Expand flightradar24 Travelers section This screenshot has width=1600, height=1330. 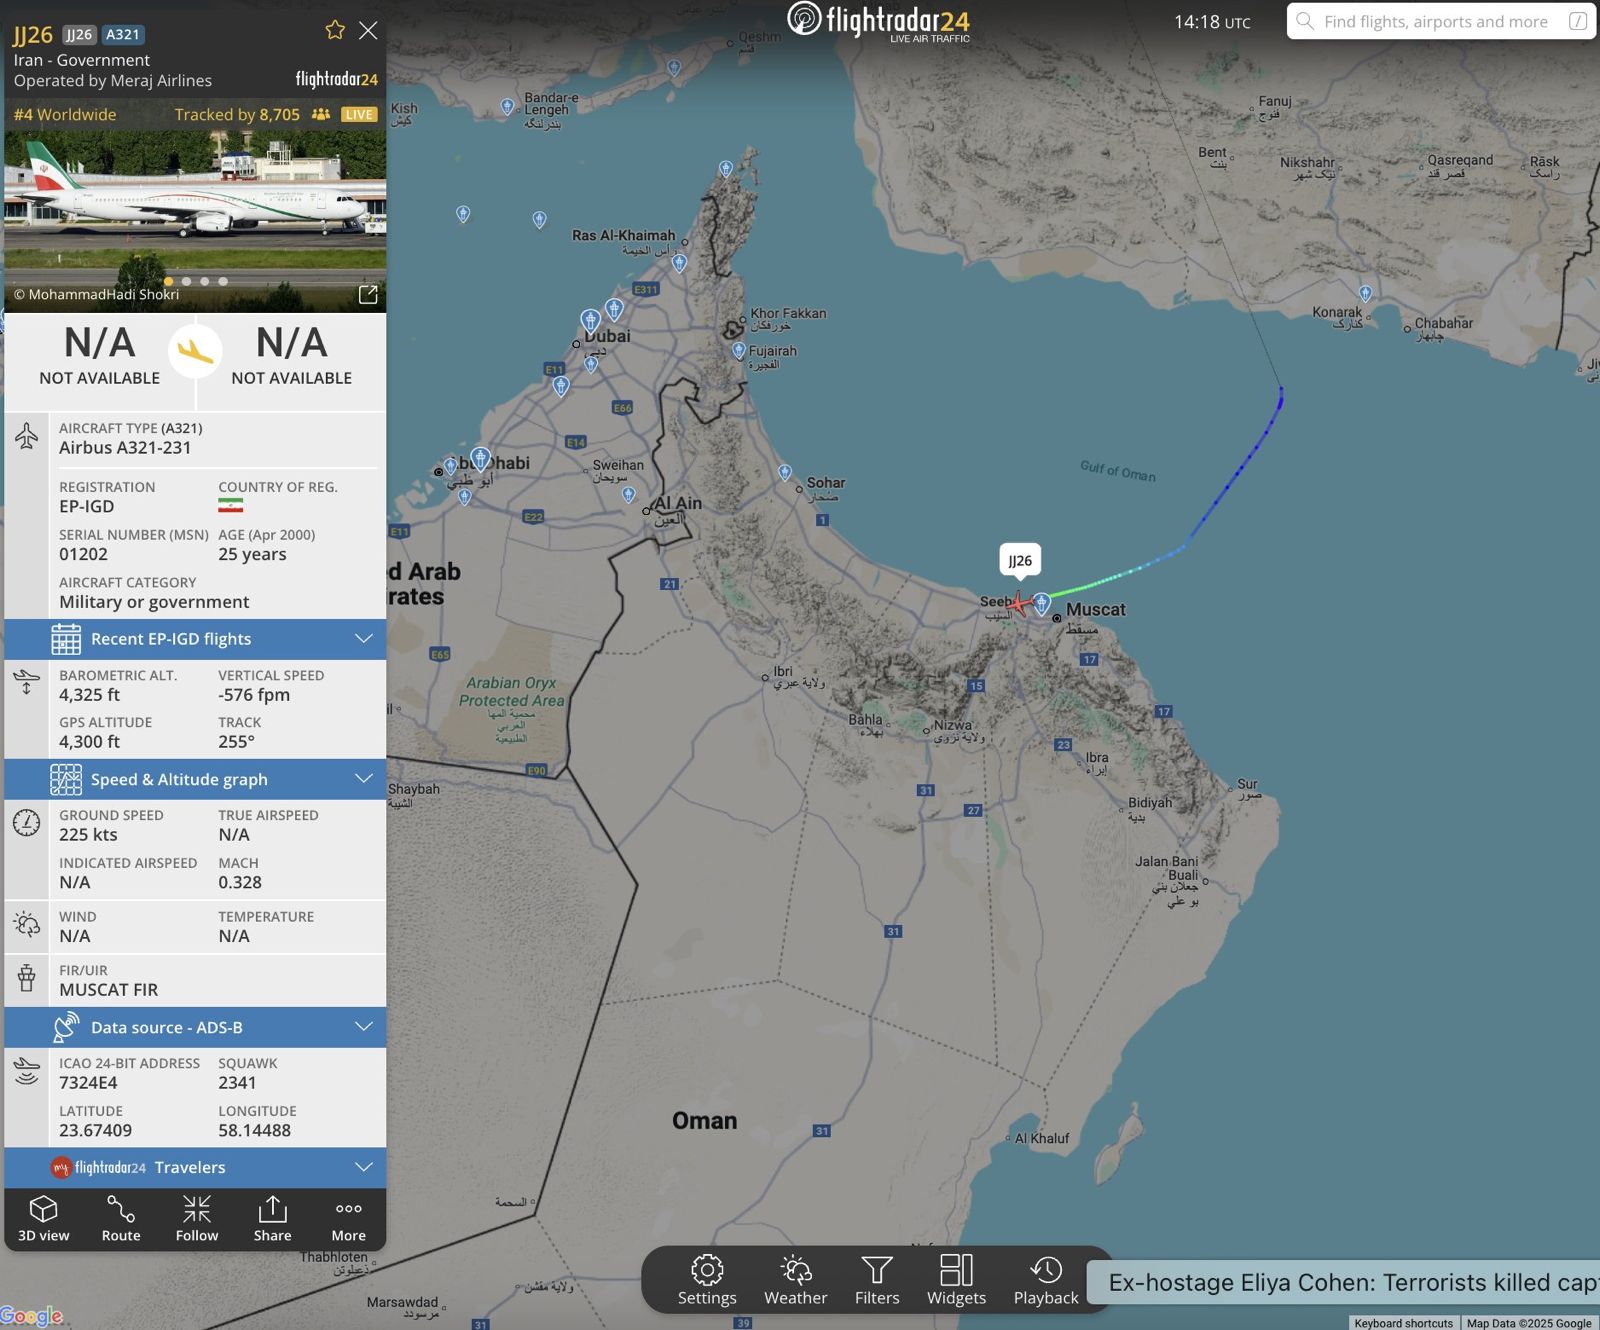point(195,1167)
